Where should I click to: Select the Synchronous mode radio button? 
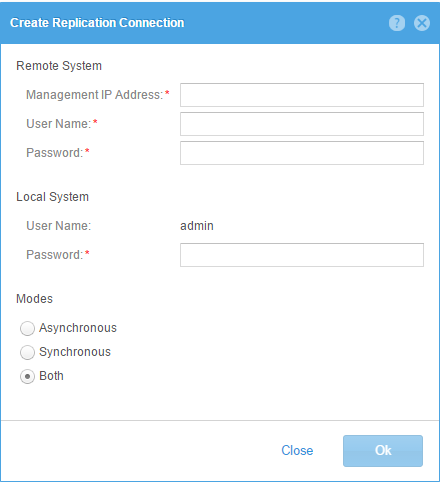[x=27, y=352]
